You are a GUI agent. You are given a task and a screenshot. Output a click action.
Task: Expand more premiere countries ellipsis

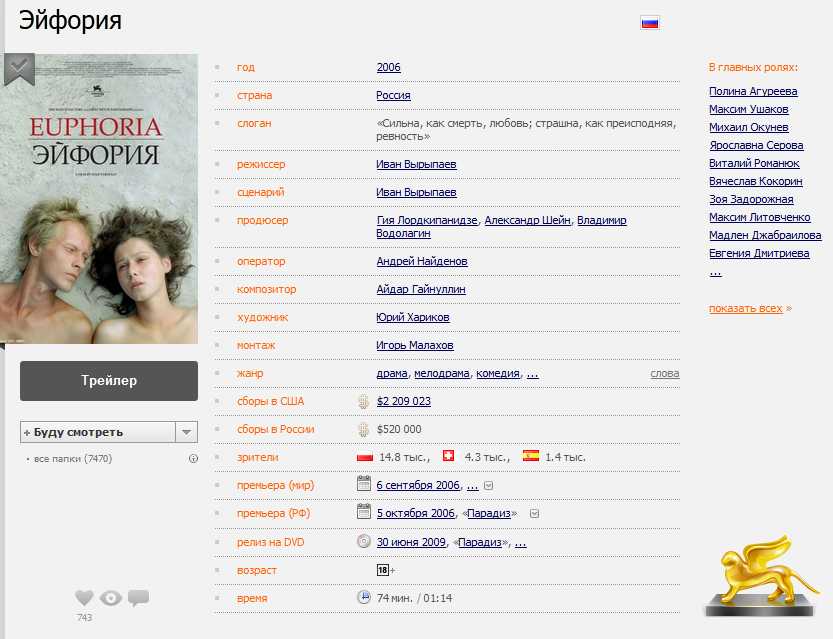coord(472,485)
